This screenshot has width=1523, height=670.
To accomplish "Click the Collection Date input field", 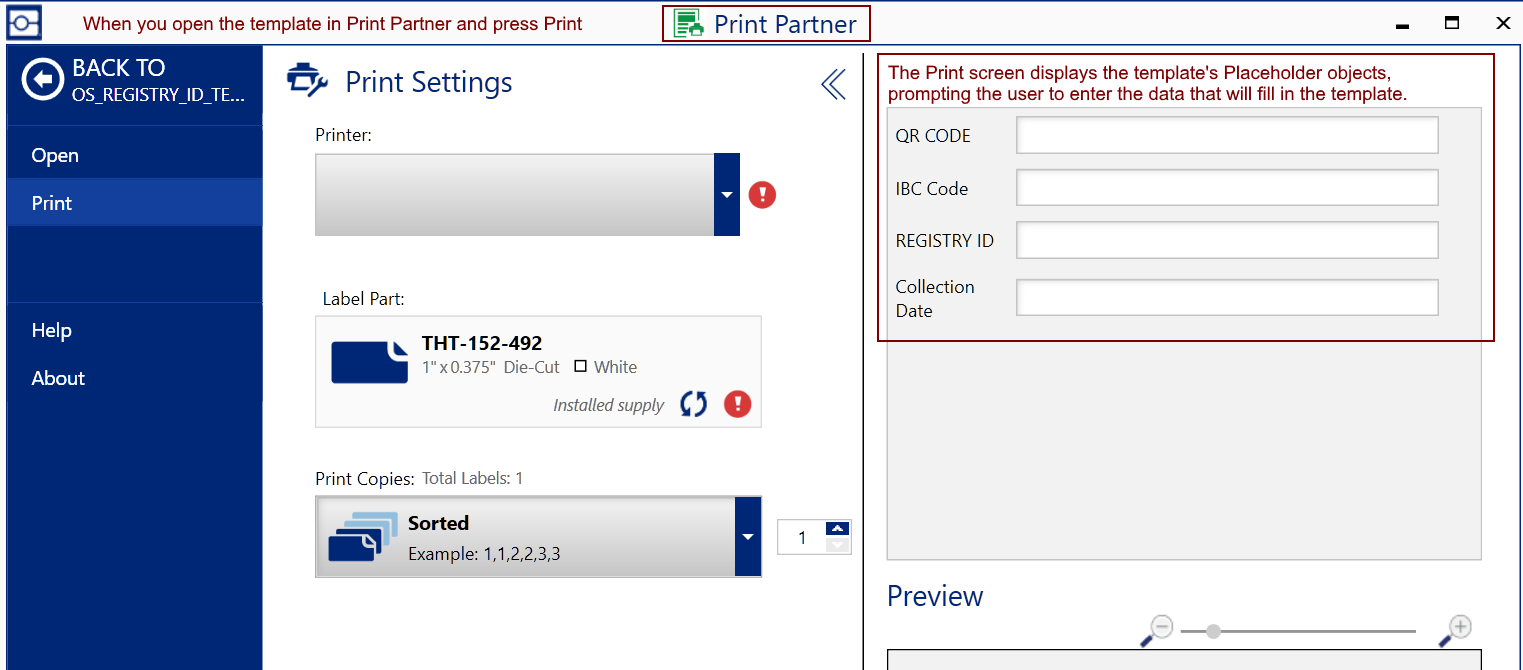I will tap(1227, 297).
